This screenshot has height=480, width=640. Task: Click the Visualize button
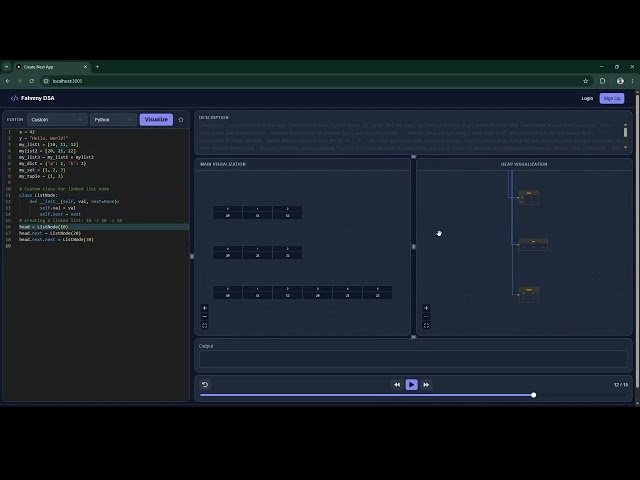tap(156, 120)
